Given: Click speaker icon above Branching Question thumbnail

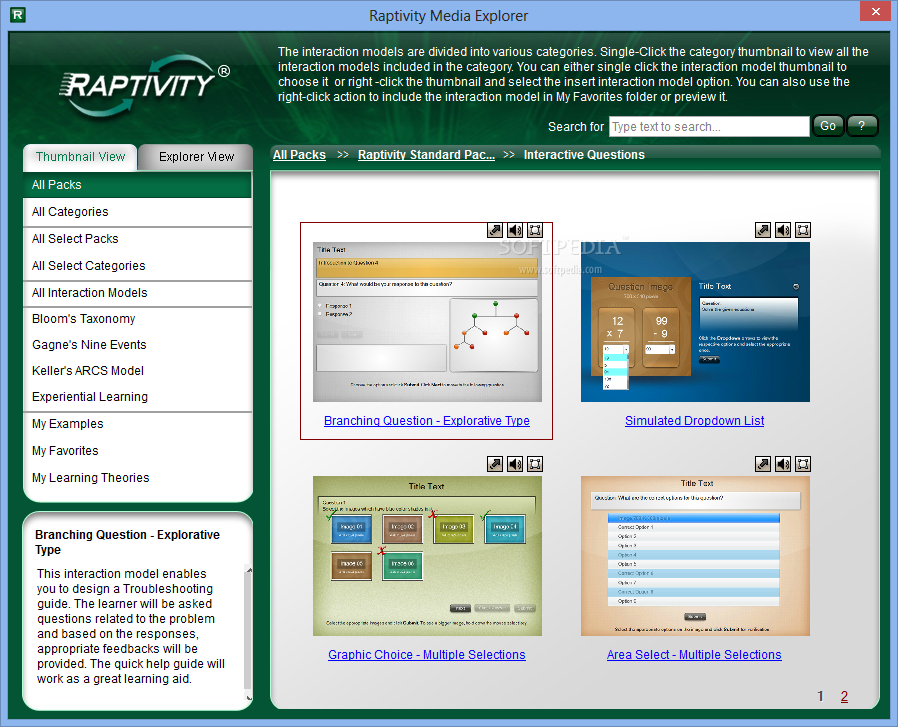Looking at the screenshot, I should tap(515, 230).
